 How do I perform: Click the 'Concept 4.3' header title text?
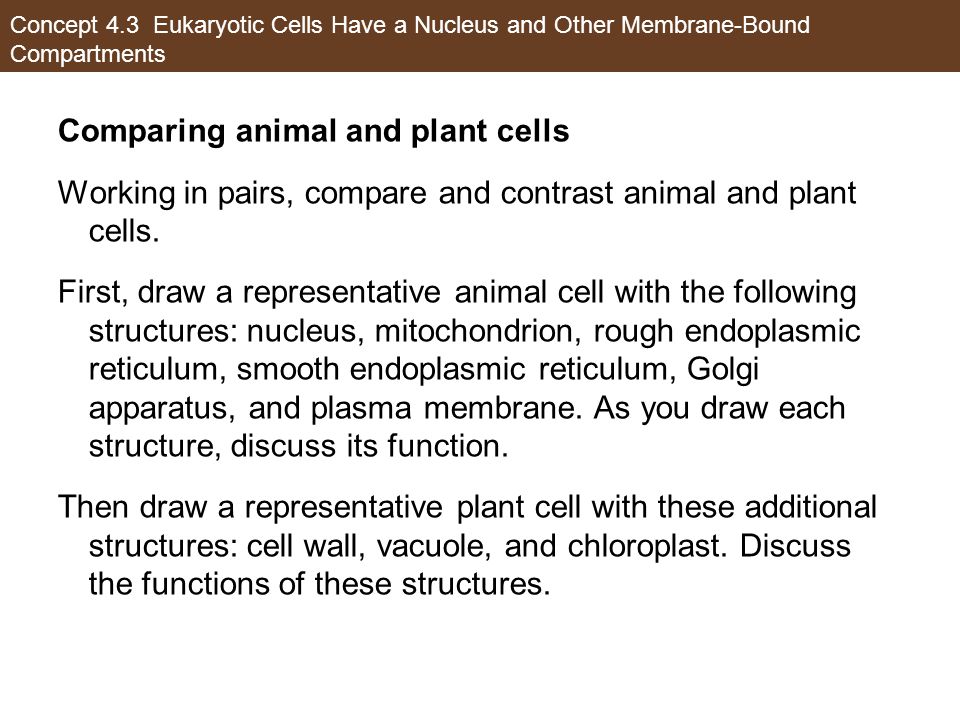75,25
